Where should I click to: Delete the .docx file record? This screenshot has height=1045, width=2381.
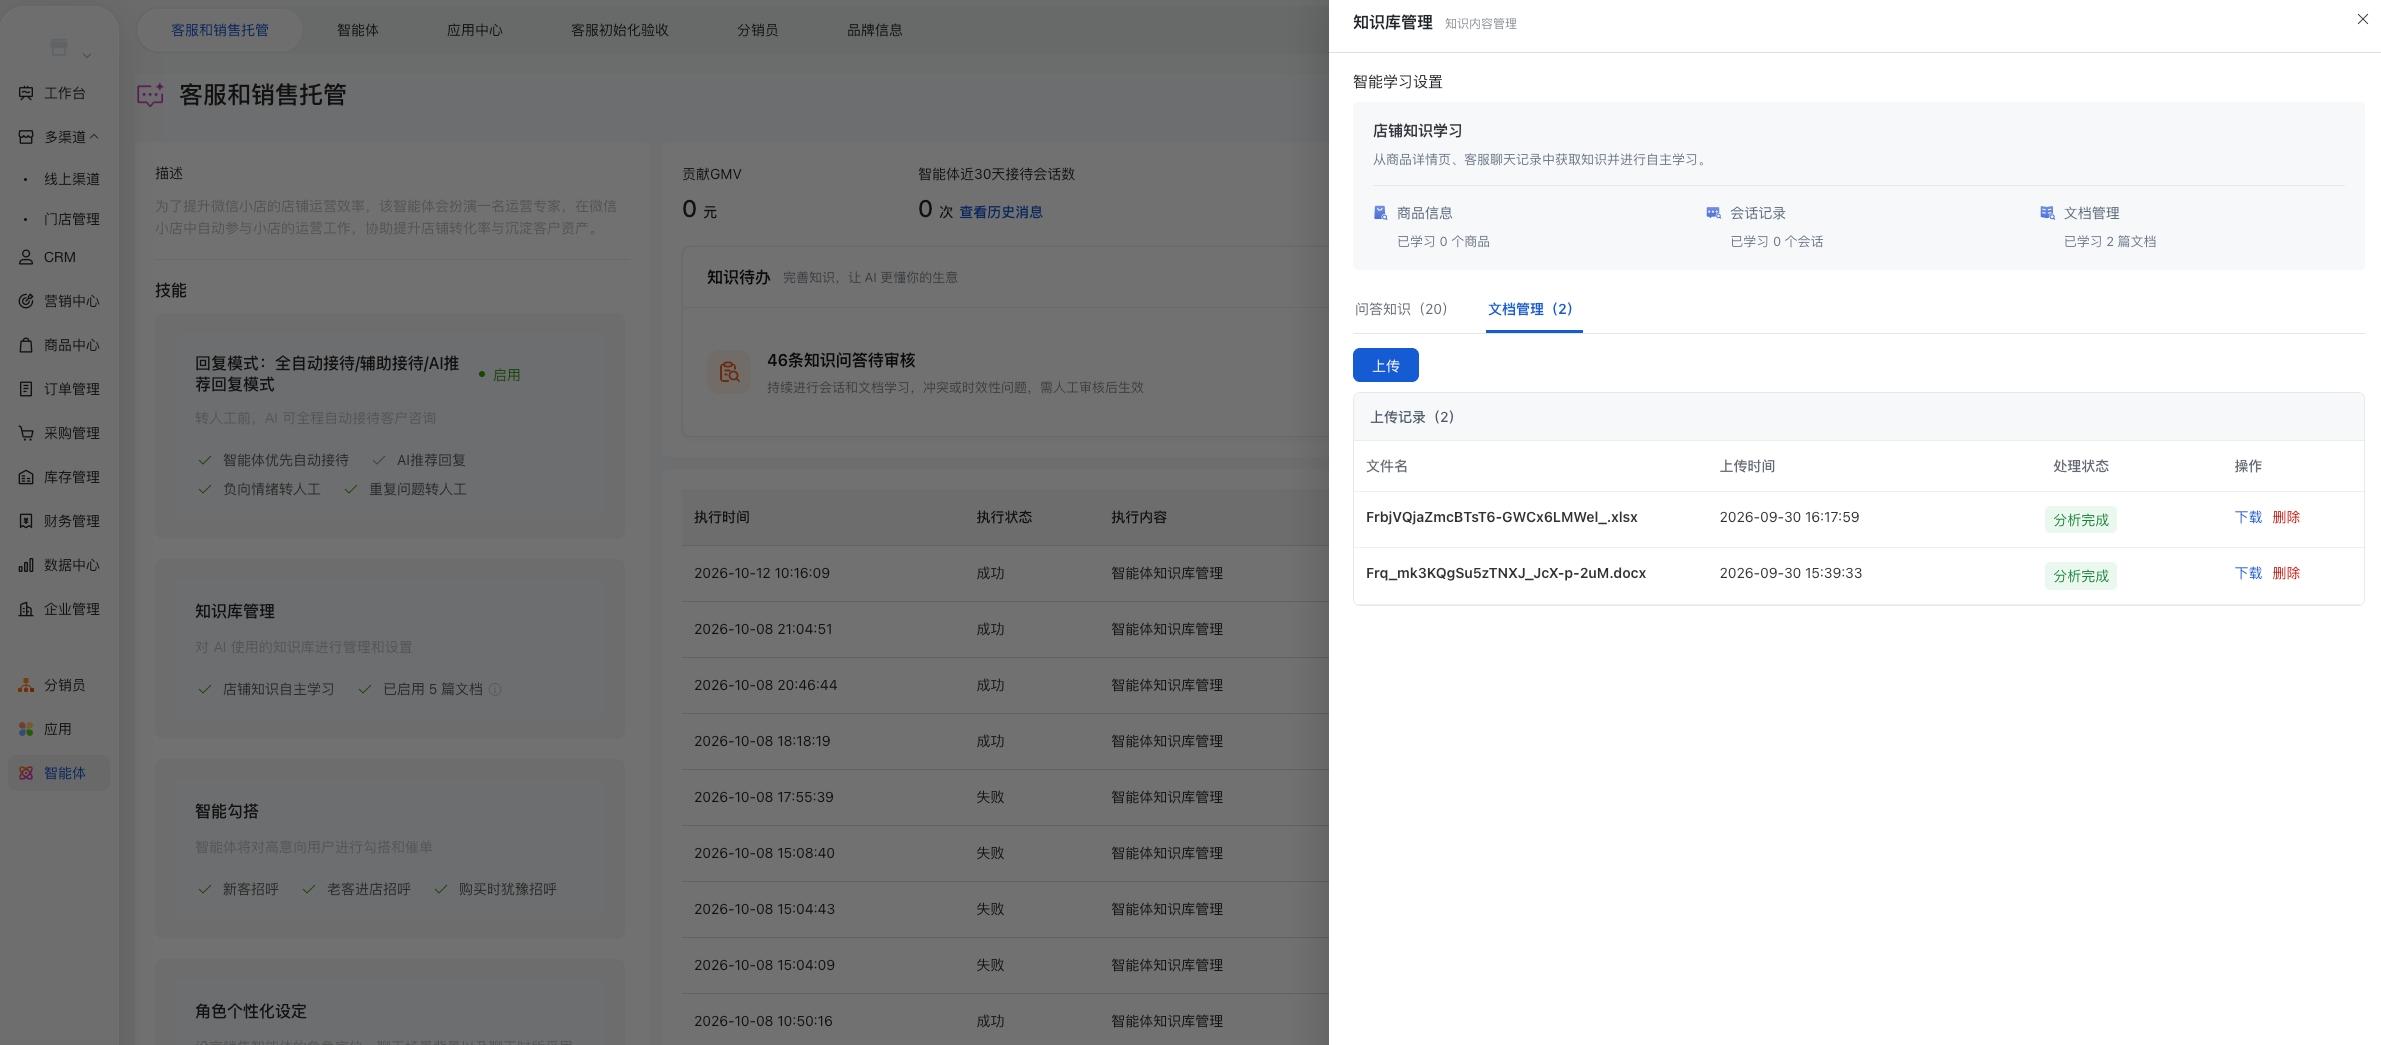pyautogui.click(x=2286, y=573)
